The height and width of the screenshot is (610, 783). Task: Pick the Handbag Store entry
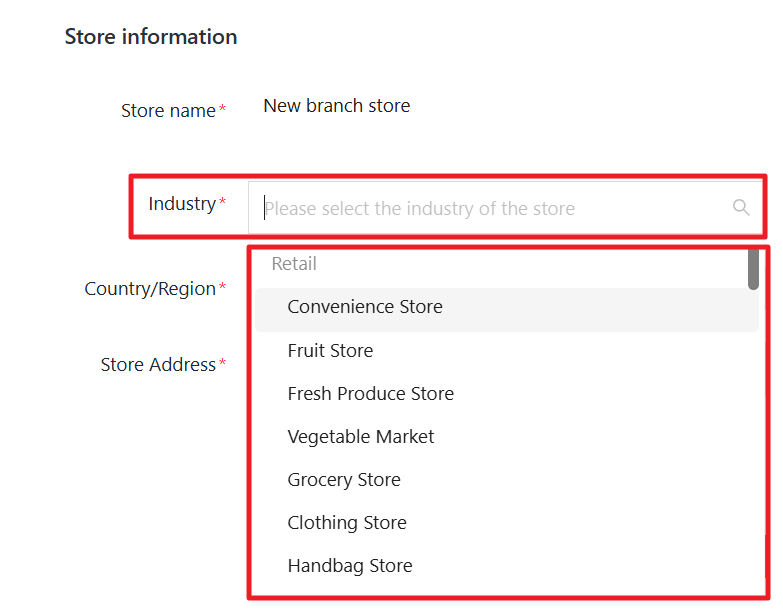click(x=350, y=566)
